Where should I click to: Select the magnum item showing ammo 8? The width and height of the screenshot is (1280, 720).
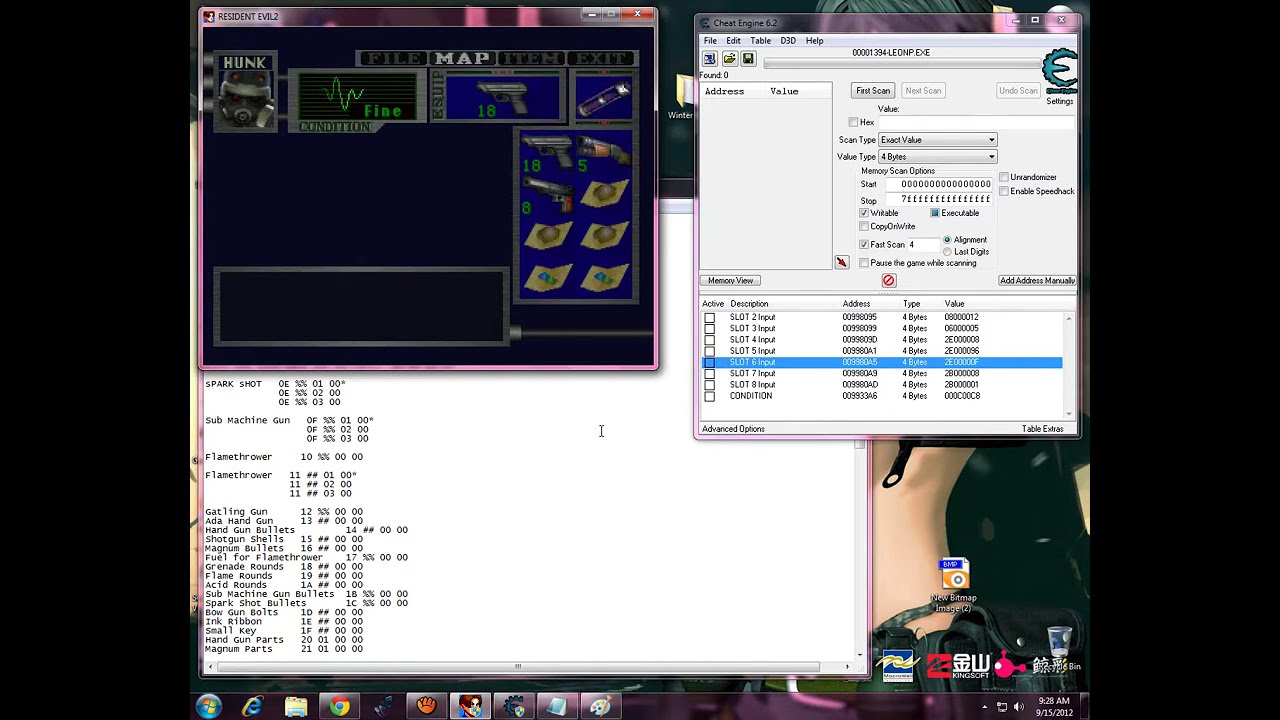pyautogui.click(x=546, y=195)
